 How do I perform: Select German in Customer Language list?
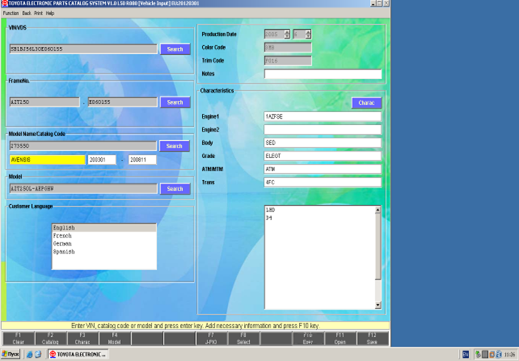[62, 244]
